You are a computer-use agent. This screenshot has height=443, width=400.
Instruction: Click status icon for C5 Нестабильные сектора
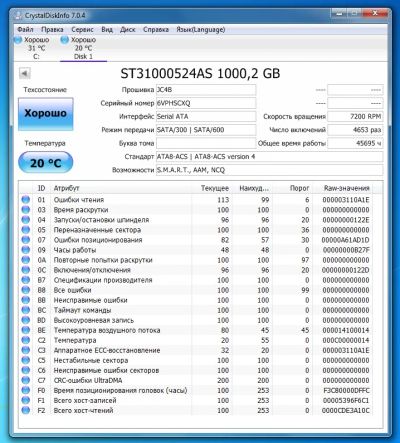[x=26, y=360]
